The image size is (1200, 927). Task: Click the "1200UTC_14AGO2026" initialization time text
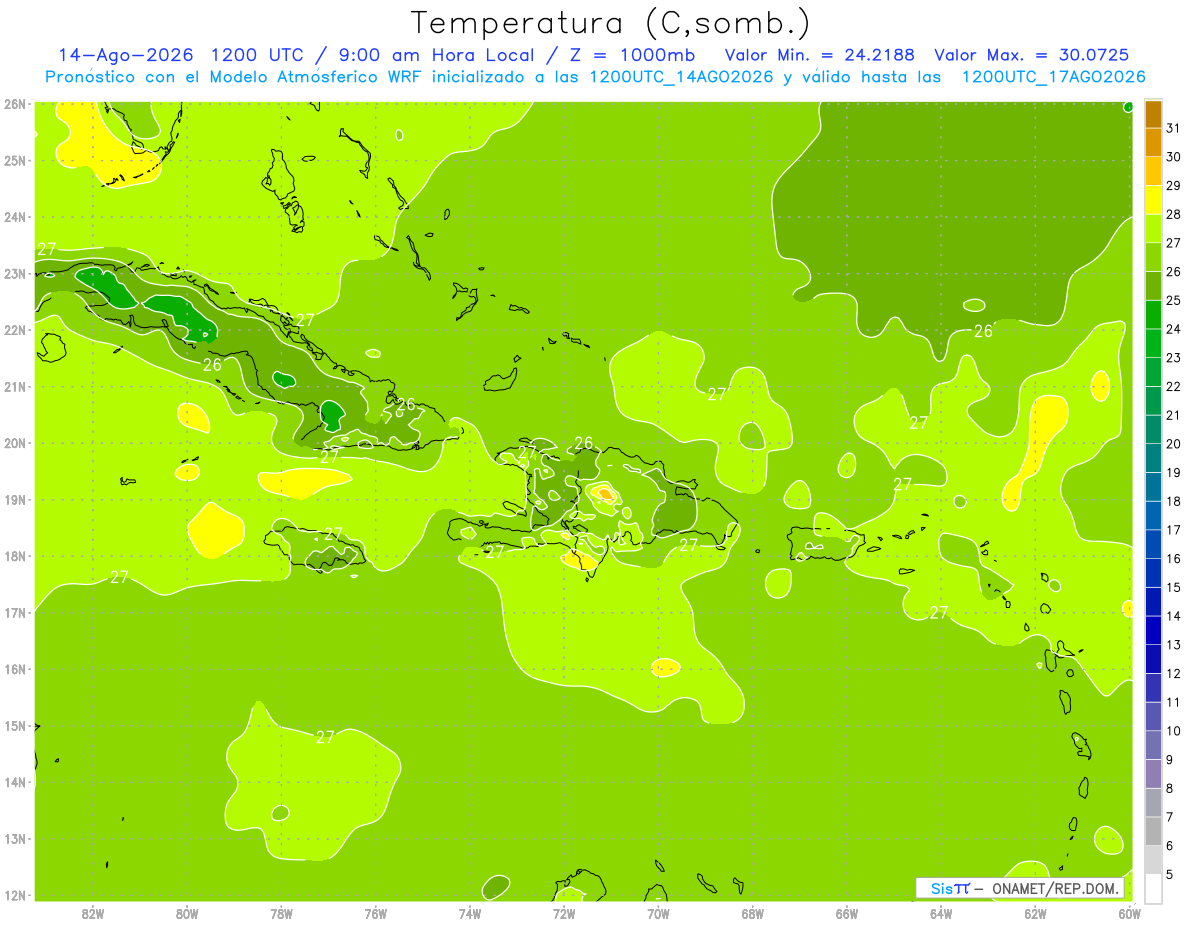click(x=681, y=77)
